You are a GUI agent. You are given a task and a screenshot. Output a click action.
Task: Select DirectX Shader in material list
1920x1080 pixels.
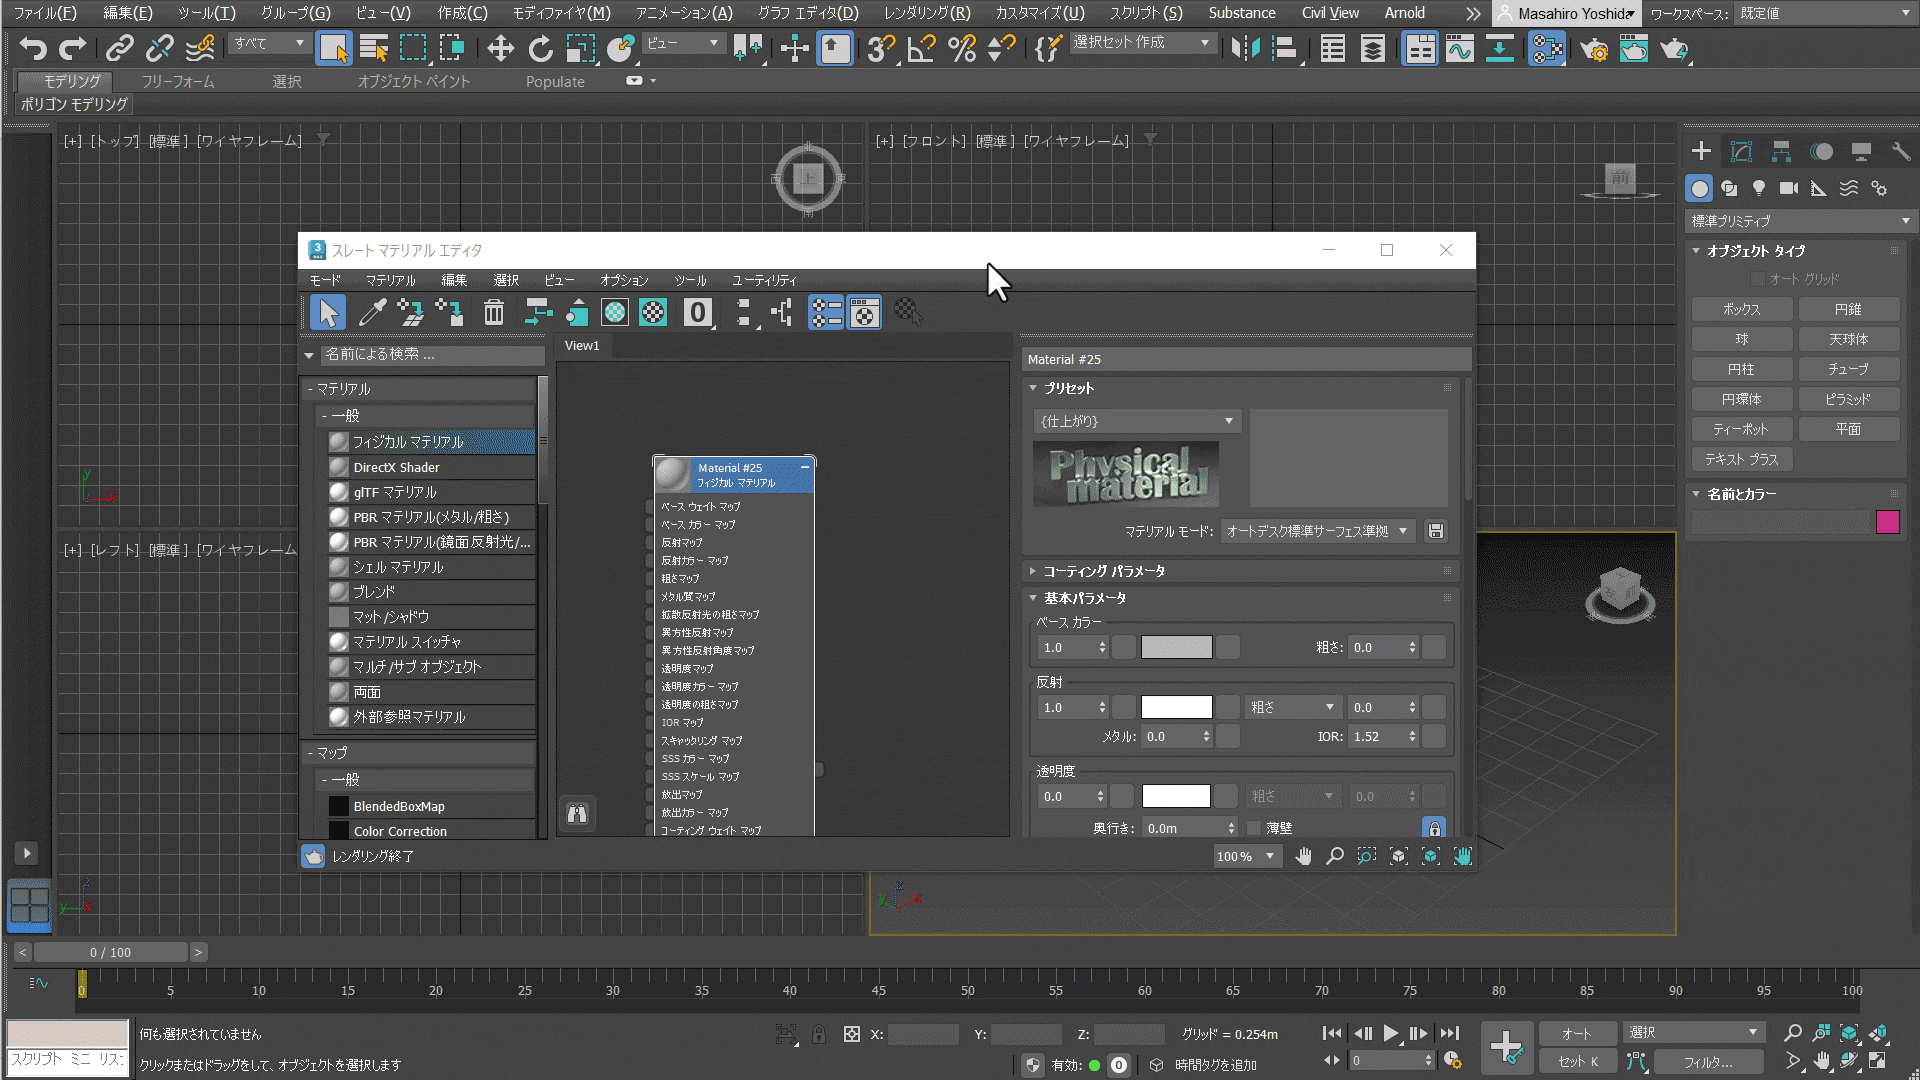coord(431,467)
